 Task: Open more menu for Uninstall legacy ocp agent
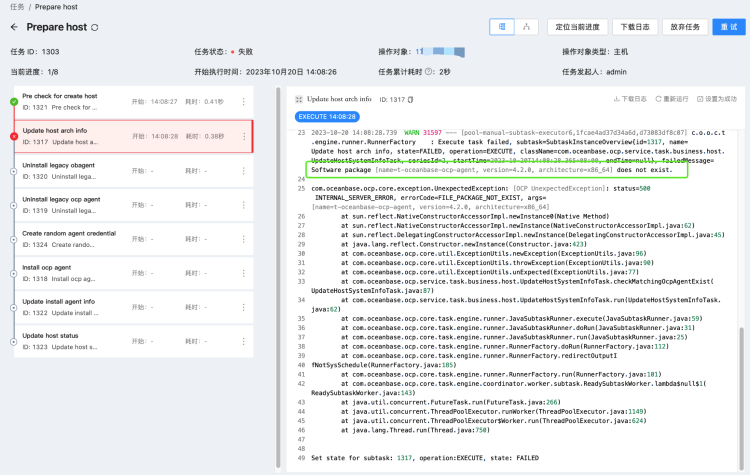coord(243,205)
